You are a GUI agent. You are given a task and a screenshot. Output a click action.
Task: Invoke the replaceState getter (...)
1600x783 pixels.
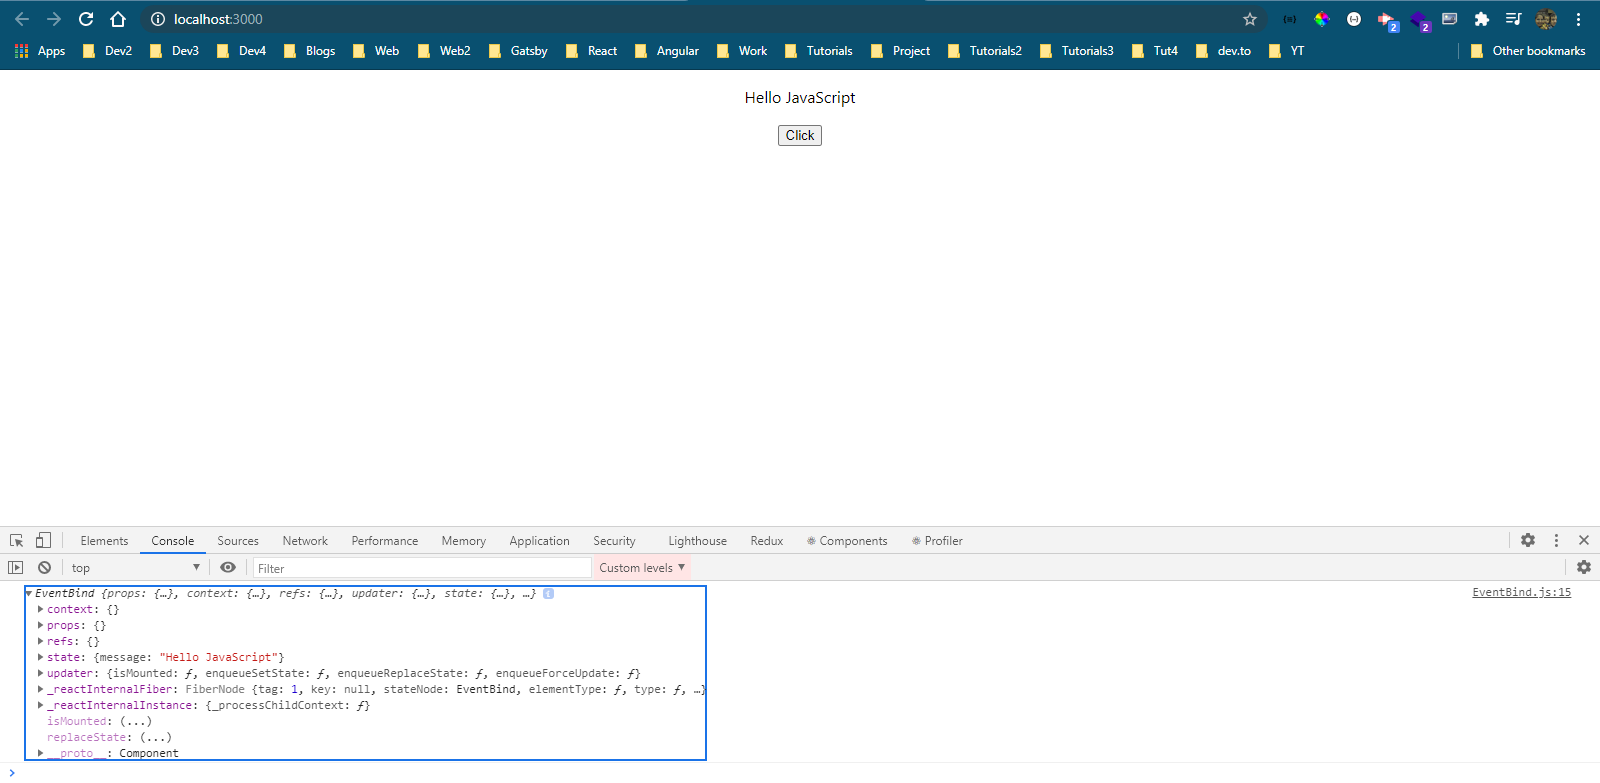click(155, 737)
